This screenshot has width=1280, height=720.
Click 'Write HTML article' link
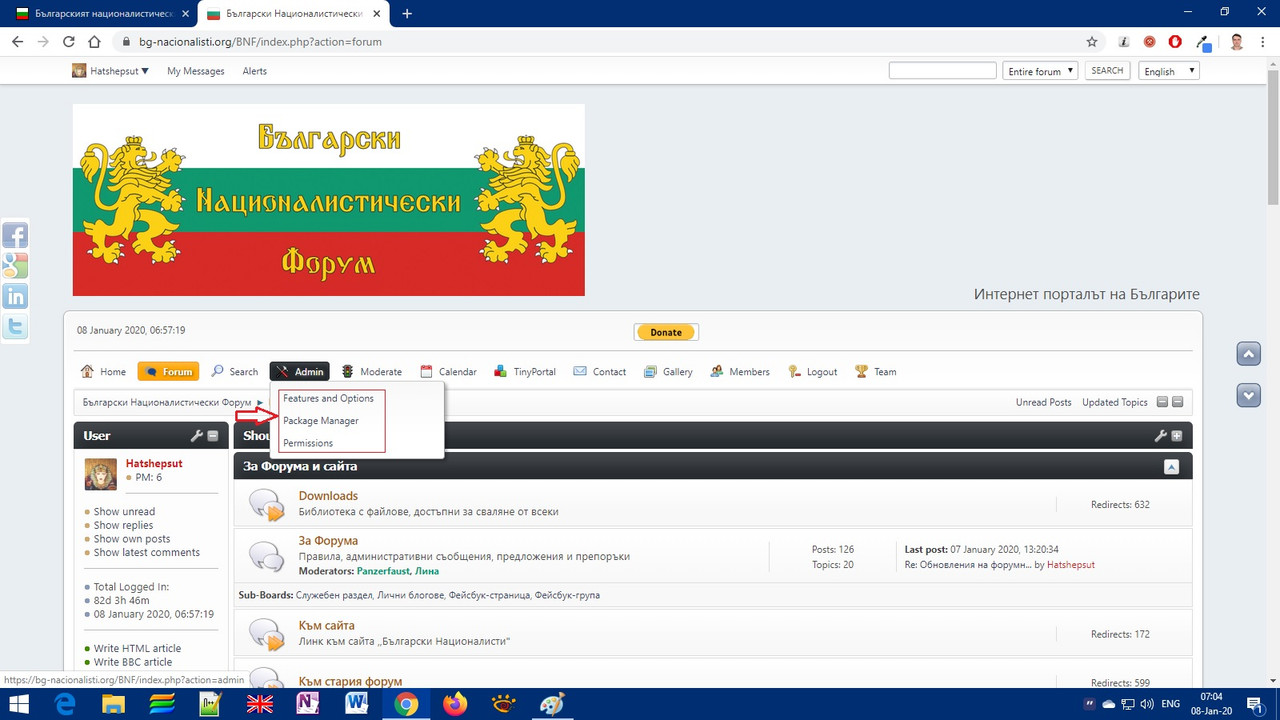[x=137, y=649]
